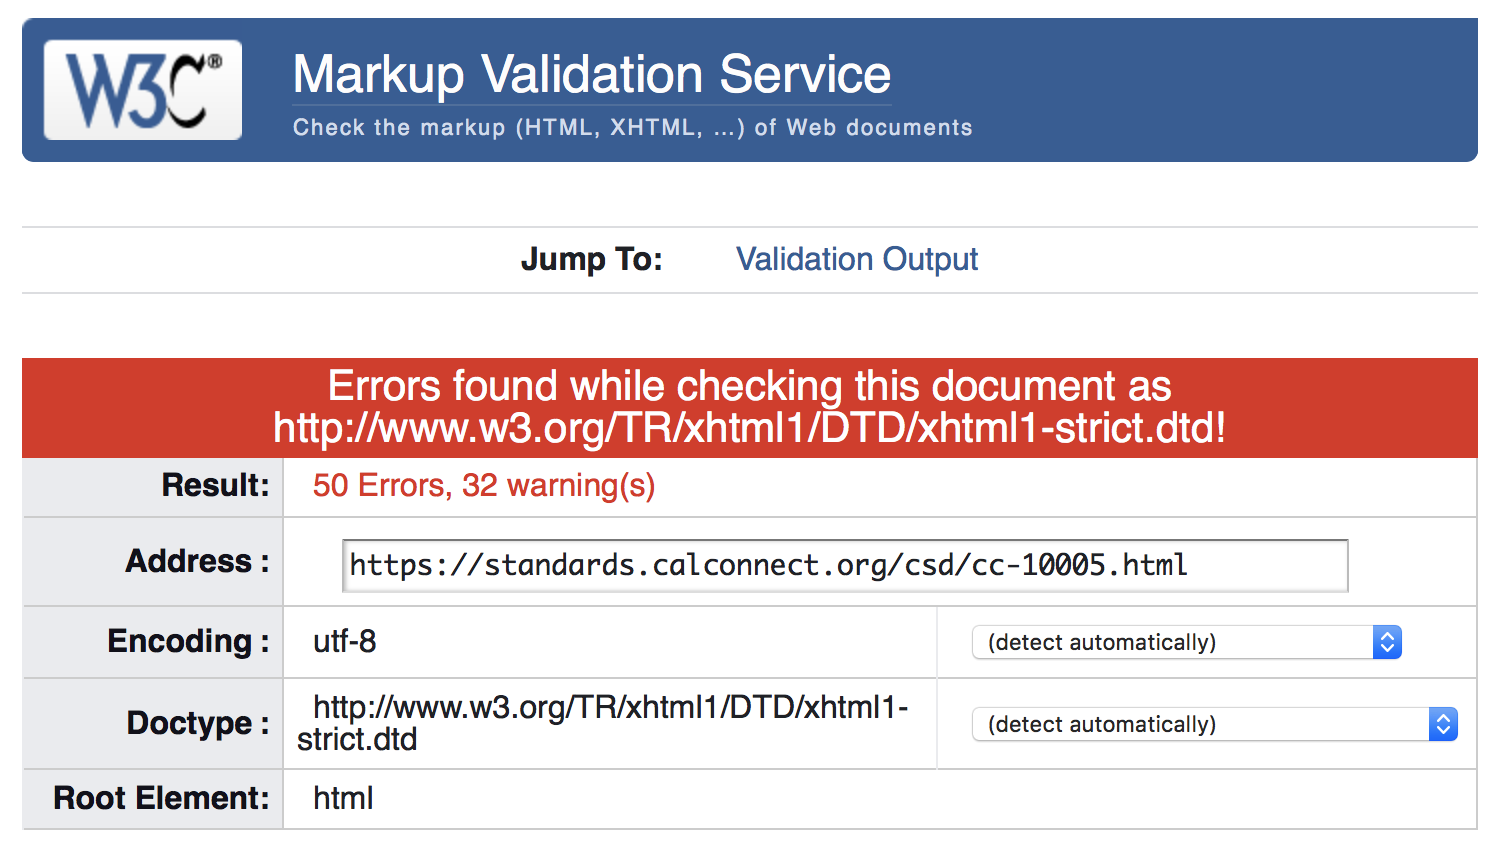
Task: Click the blue stepper arrows on Encoding dropdown
Action: pyautogui.click(x=1386, y=642)
